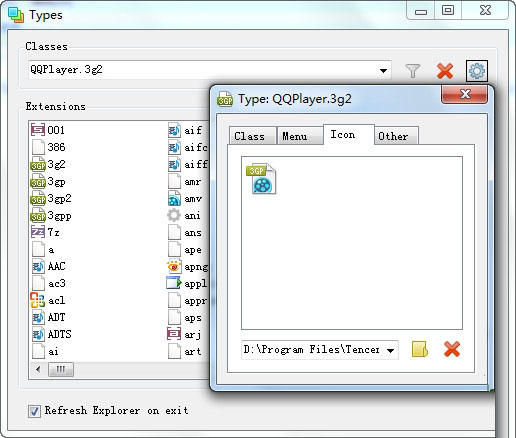Image resolution: width=516 pixels, height=438 pixels.
Task: Select the 7z extension entry
Action: [46, 232]
